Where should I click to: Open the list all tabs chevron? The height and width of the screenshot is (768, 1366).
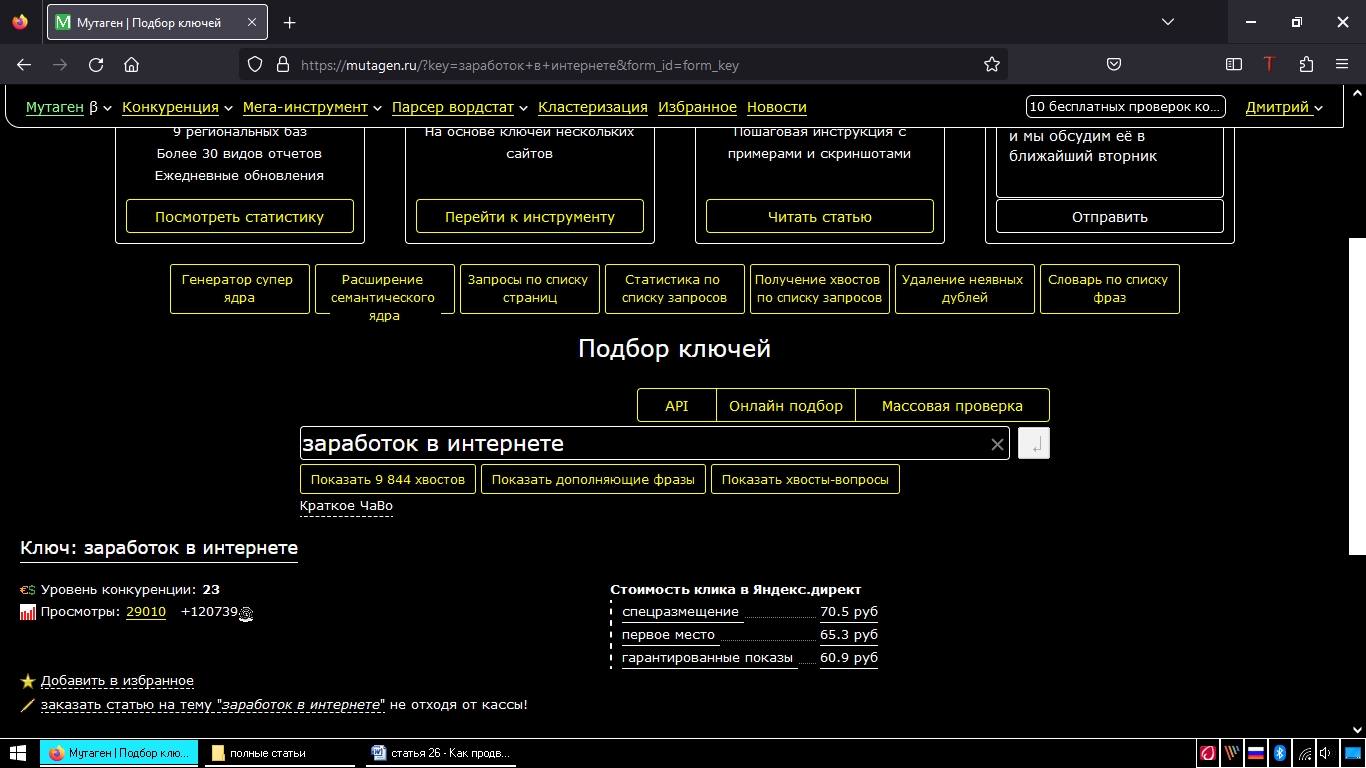[1168, 22]
